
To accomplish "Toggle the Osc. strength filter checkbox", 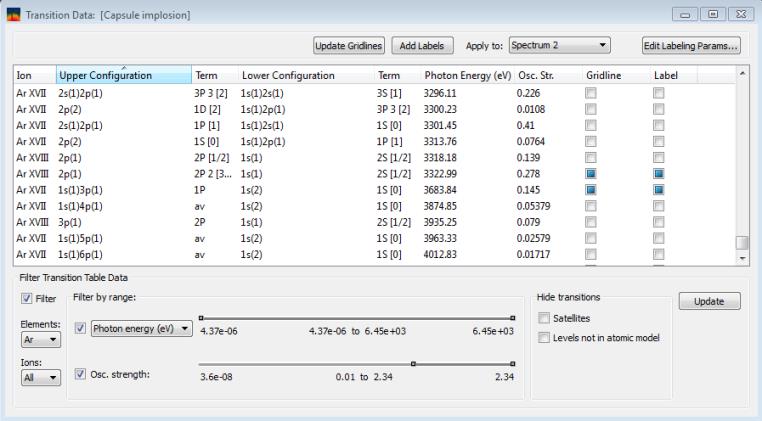I will [81, 375].
